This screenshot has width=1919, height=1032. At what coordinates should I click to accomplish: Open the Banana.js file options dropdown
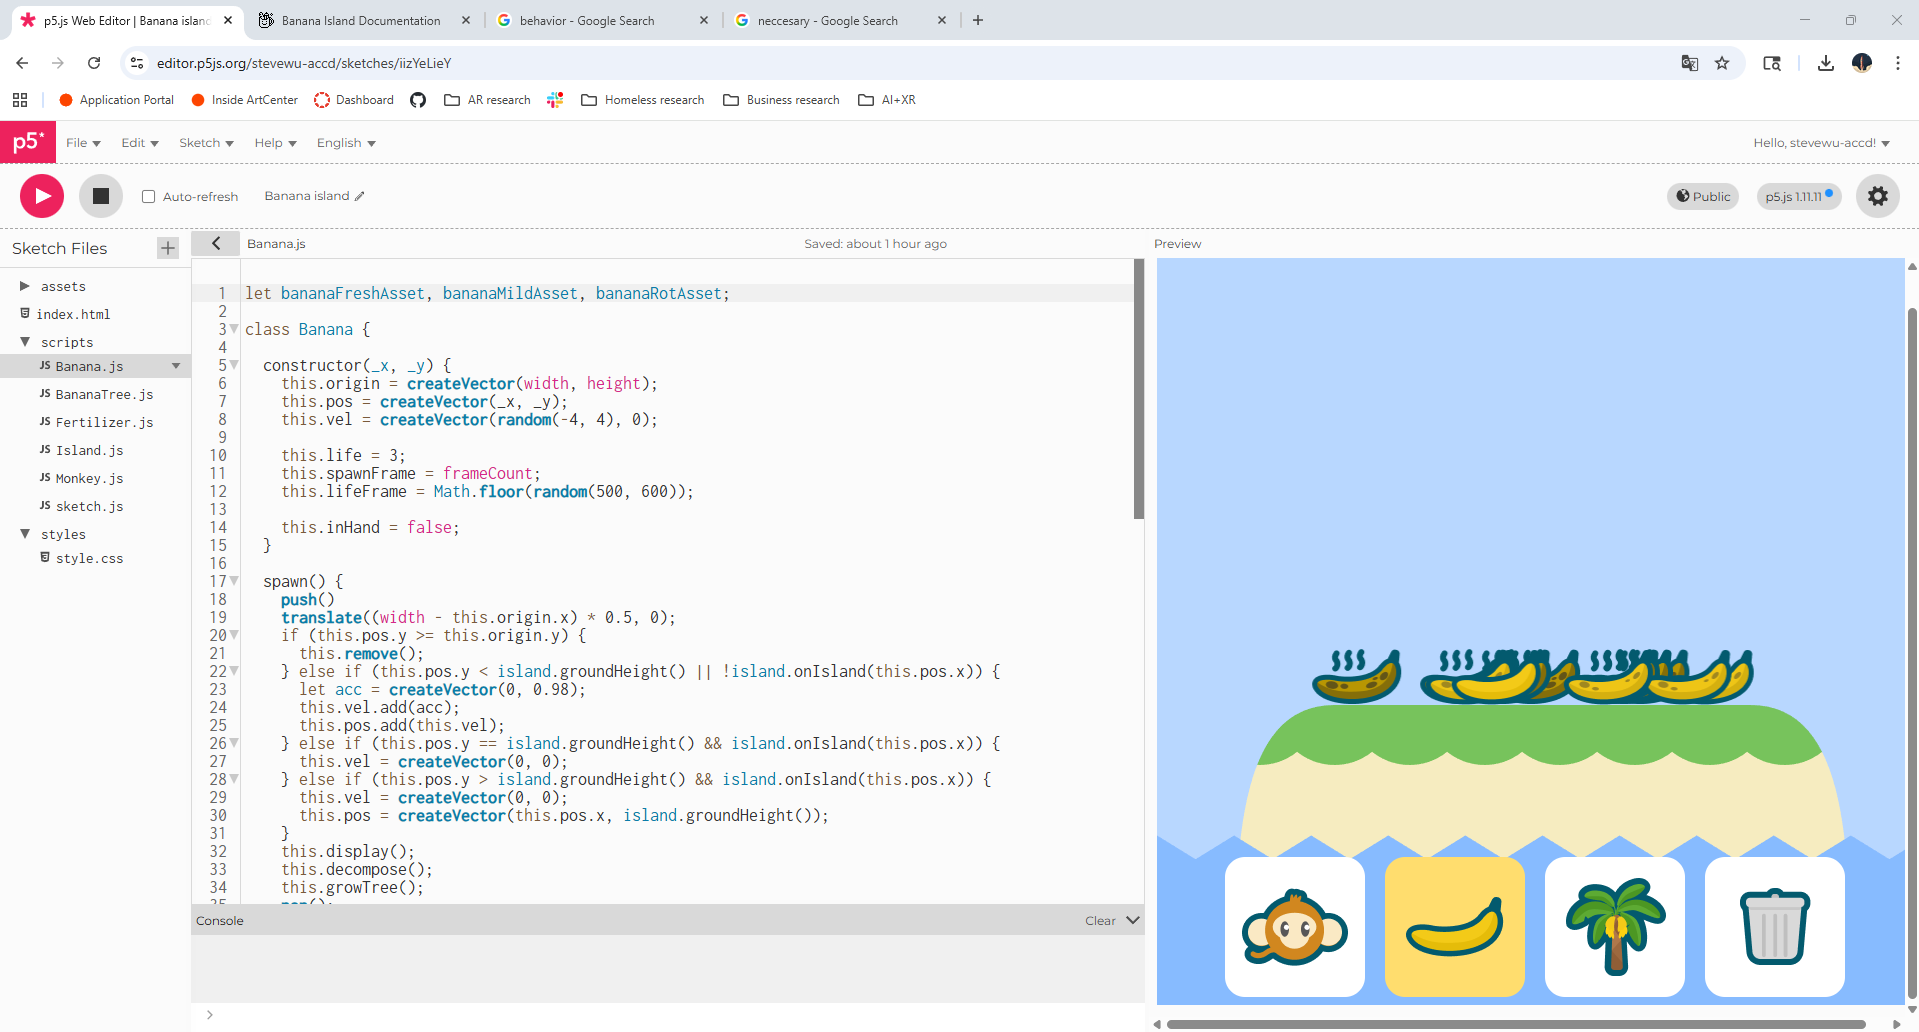pyautogui.click(x=177, y=366)
